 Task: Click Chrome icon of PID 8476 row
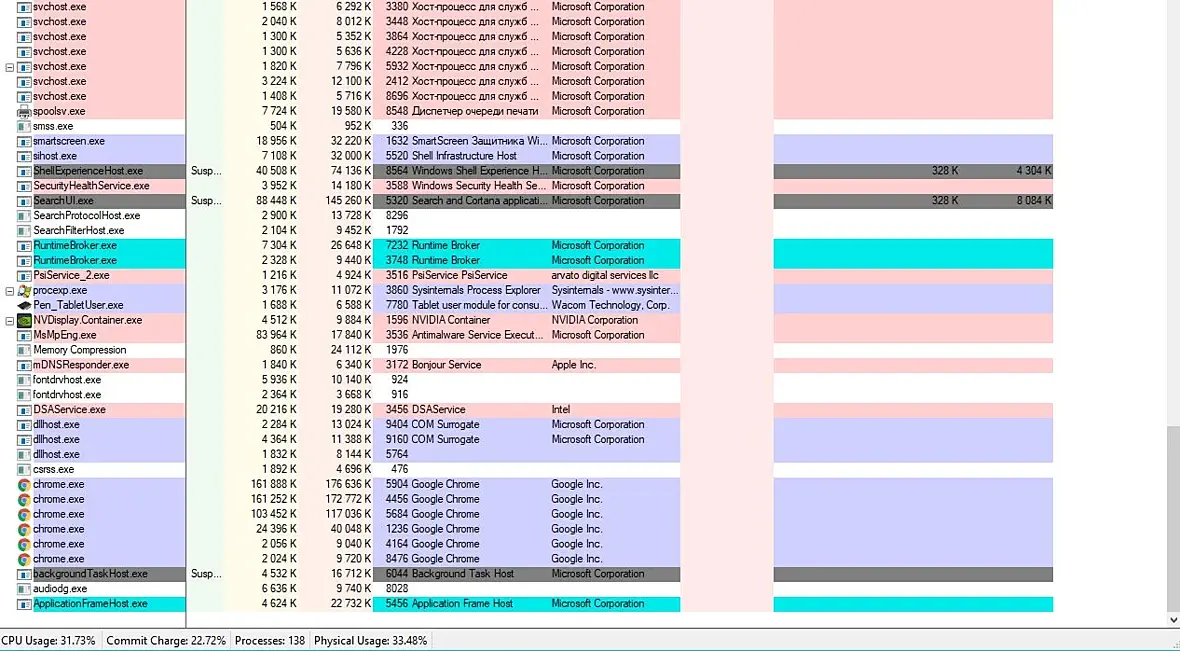point(24,559)
